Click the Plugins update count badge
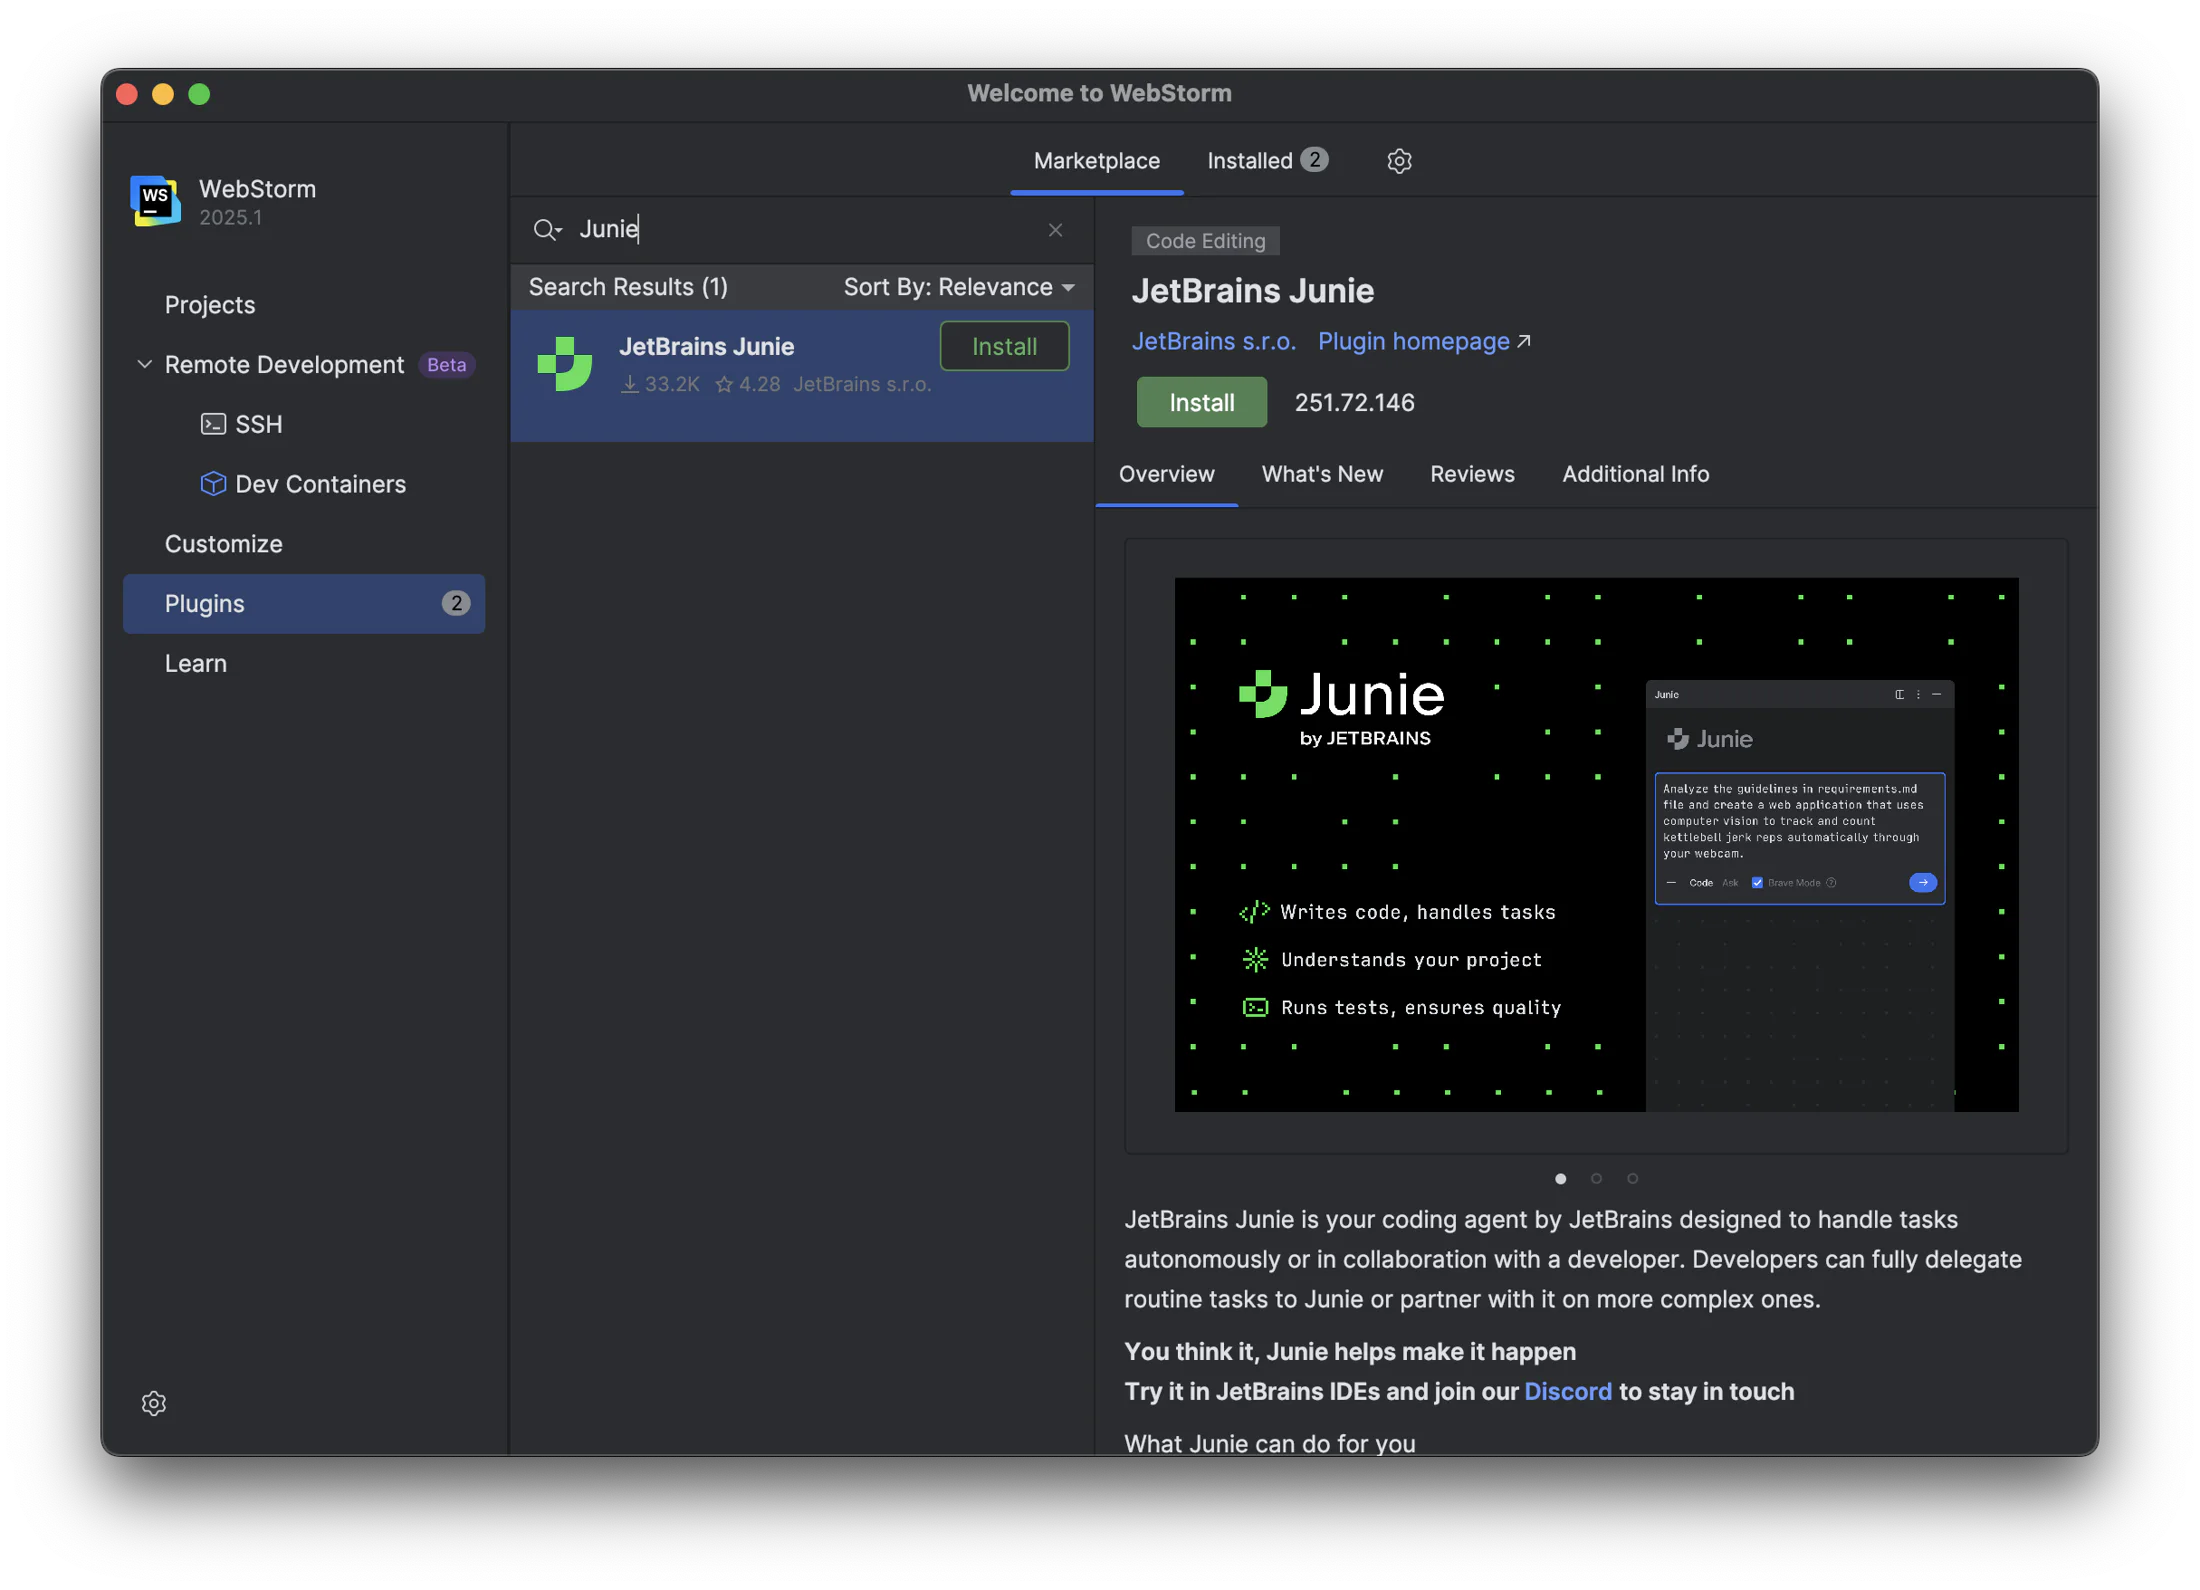The height and width of the screenshot is (1590, 2200). click(x=456, y=603)
